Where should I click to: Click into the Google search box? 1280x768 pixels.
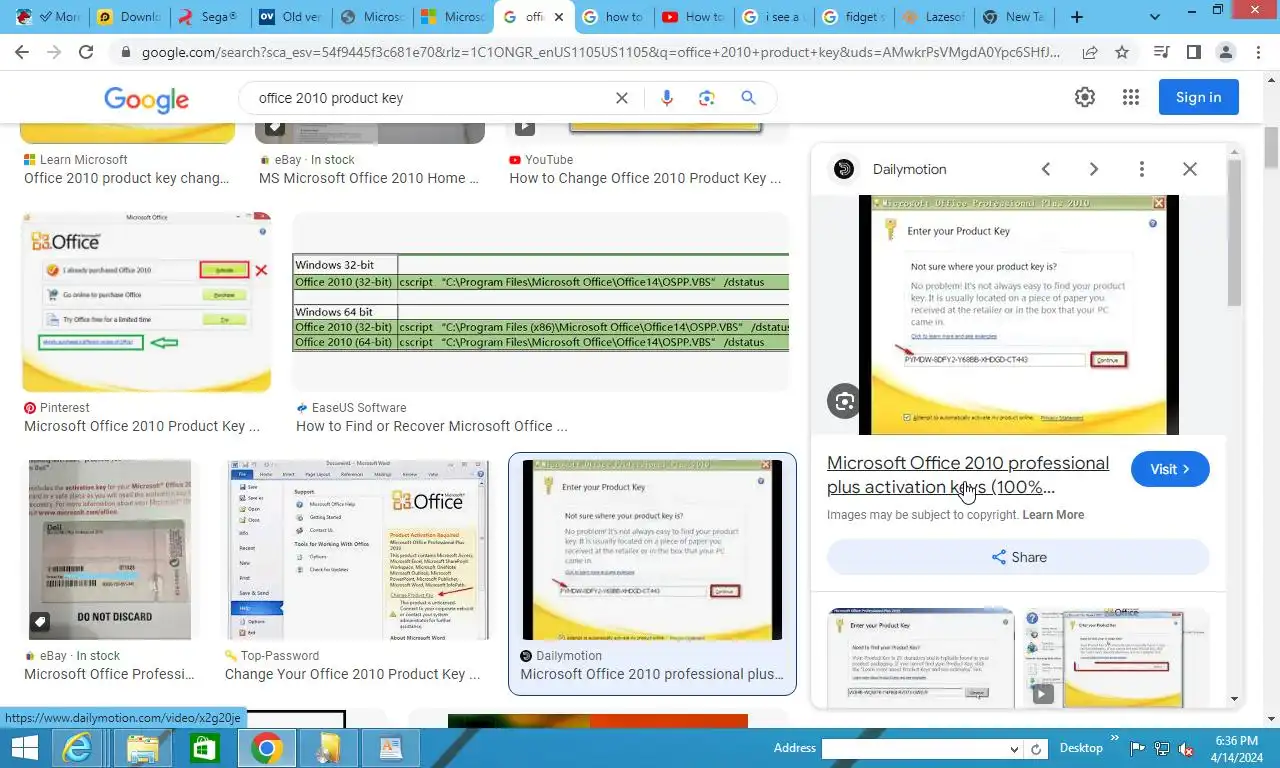pos(430,98)
